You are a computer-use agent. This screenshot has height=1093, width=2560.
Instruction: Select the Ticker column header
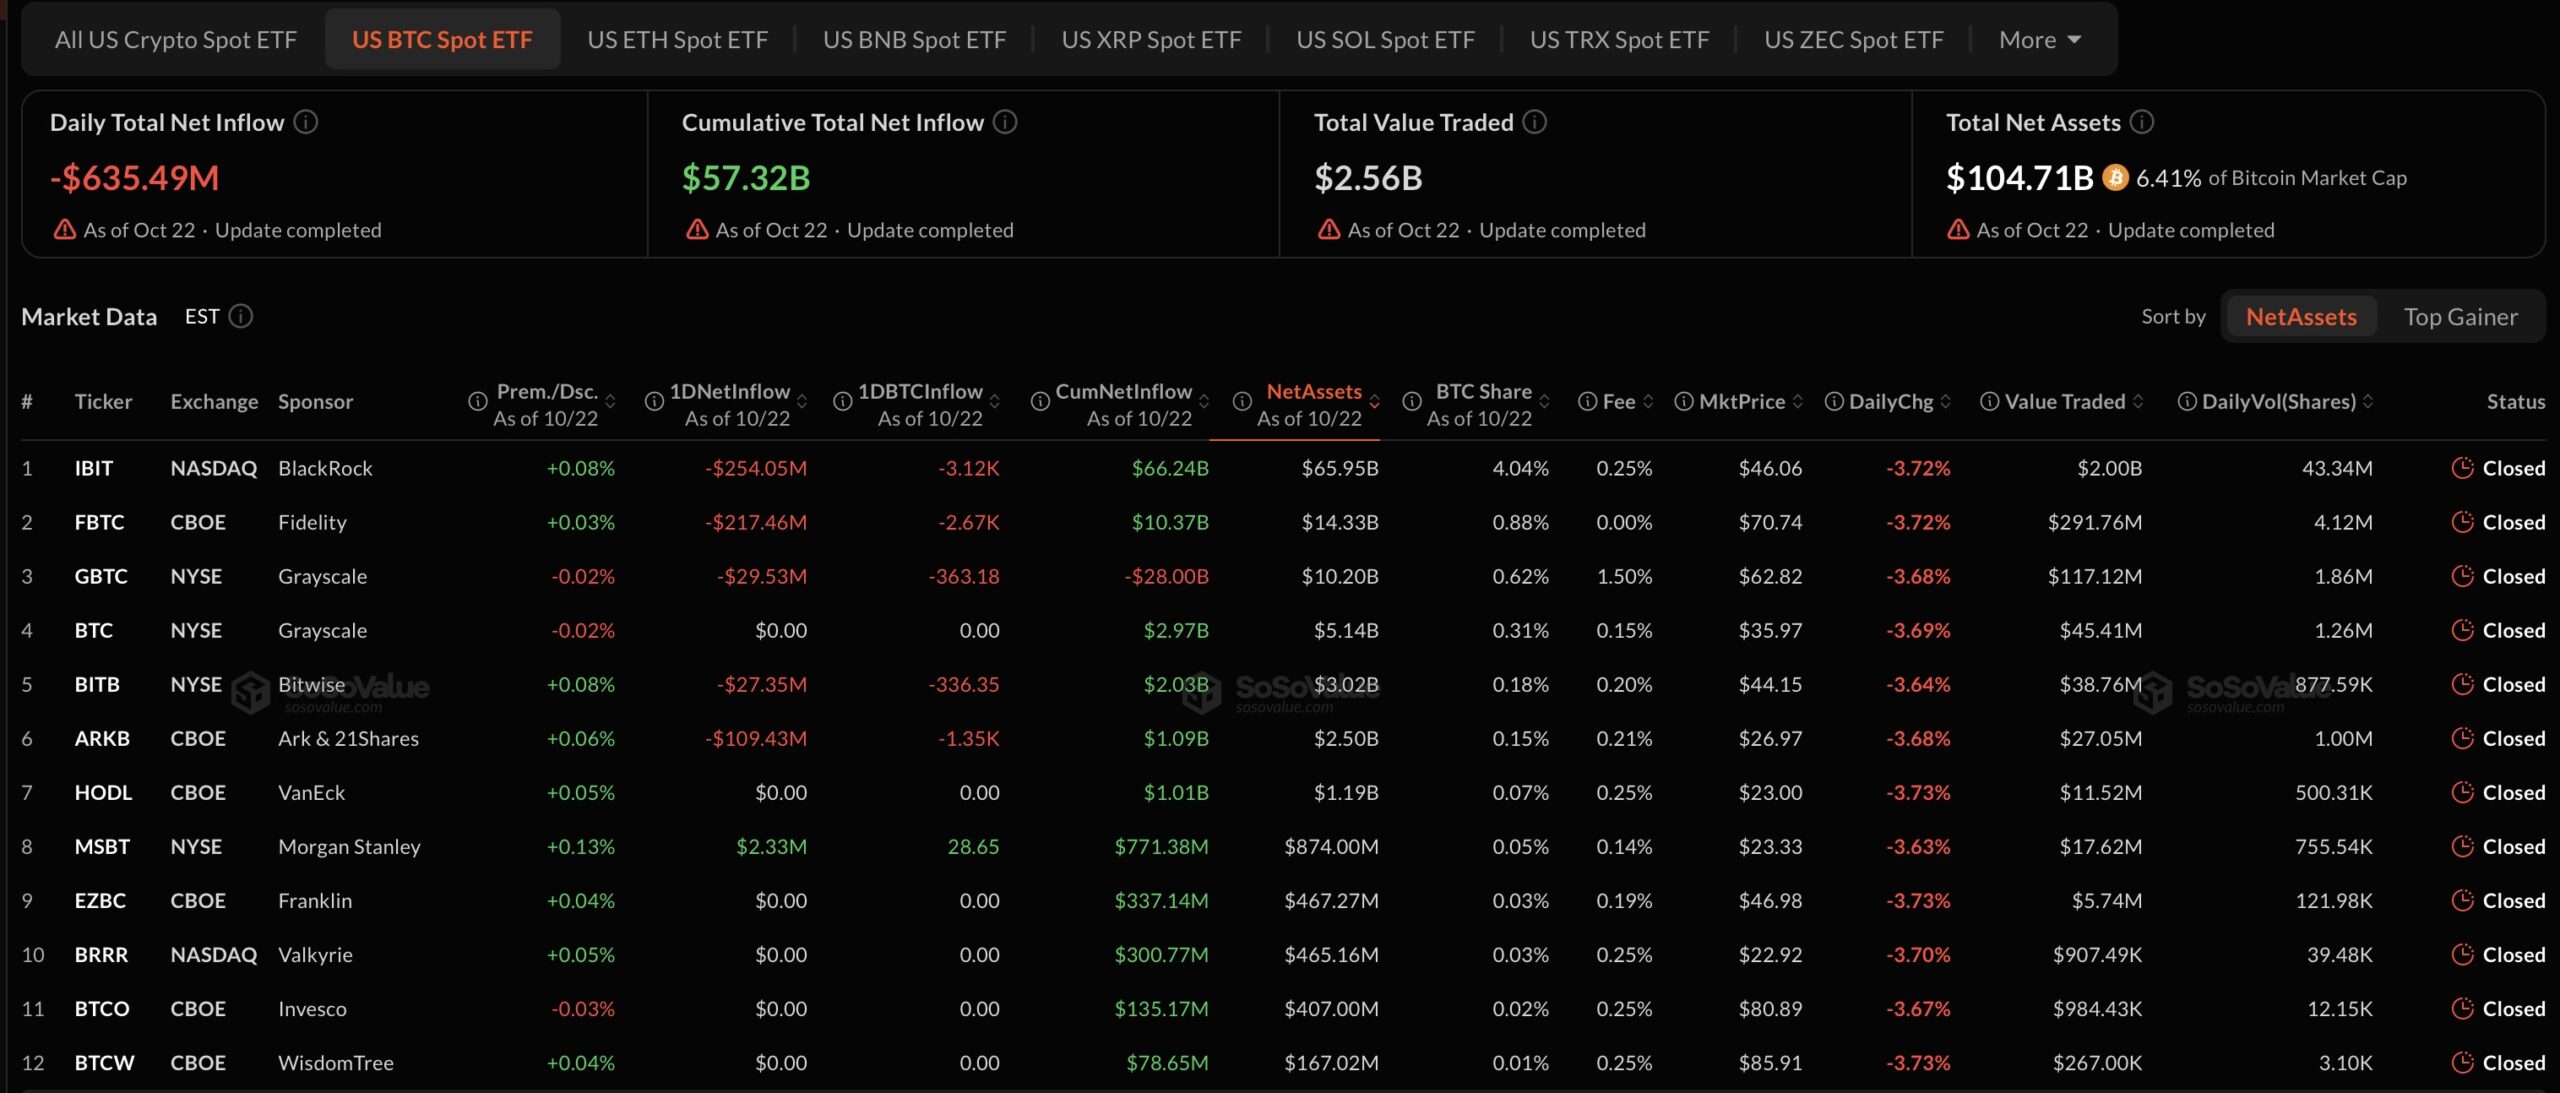click(103, 401)
